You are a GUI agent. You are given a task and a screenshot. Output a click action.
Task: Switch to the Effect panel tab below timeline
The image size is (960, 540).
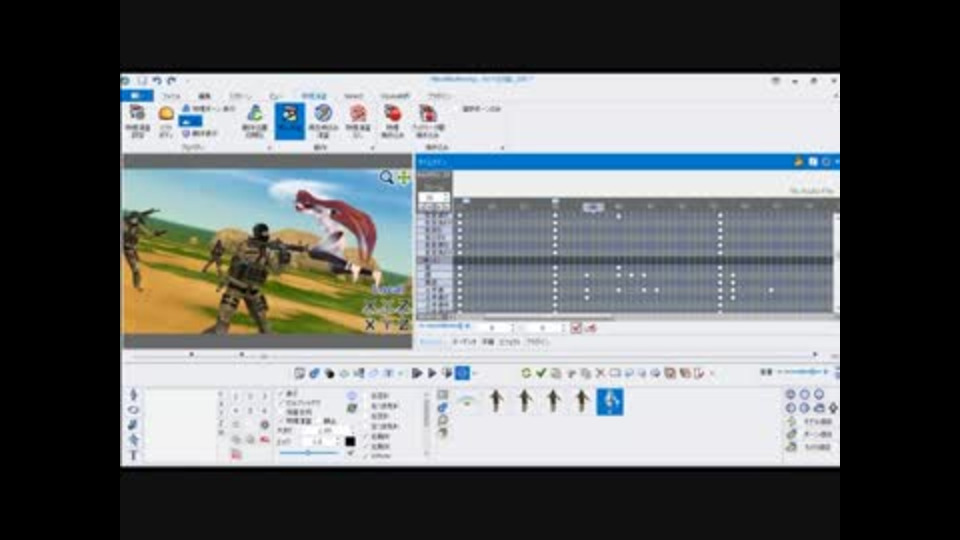click(509, 342)
